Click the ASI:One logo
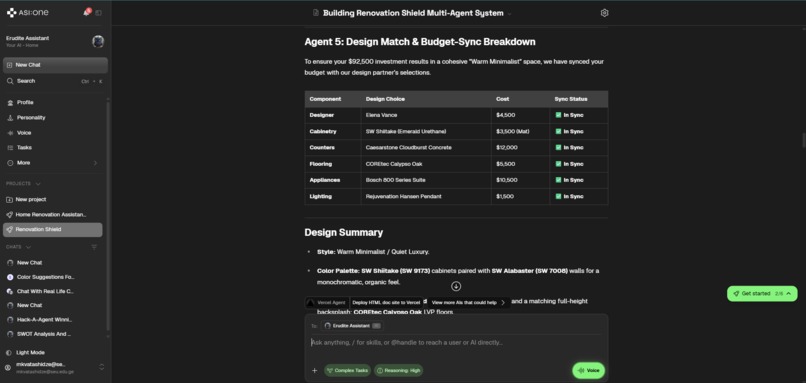Screen dimensions: 806x383 click(27, 12)
